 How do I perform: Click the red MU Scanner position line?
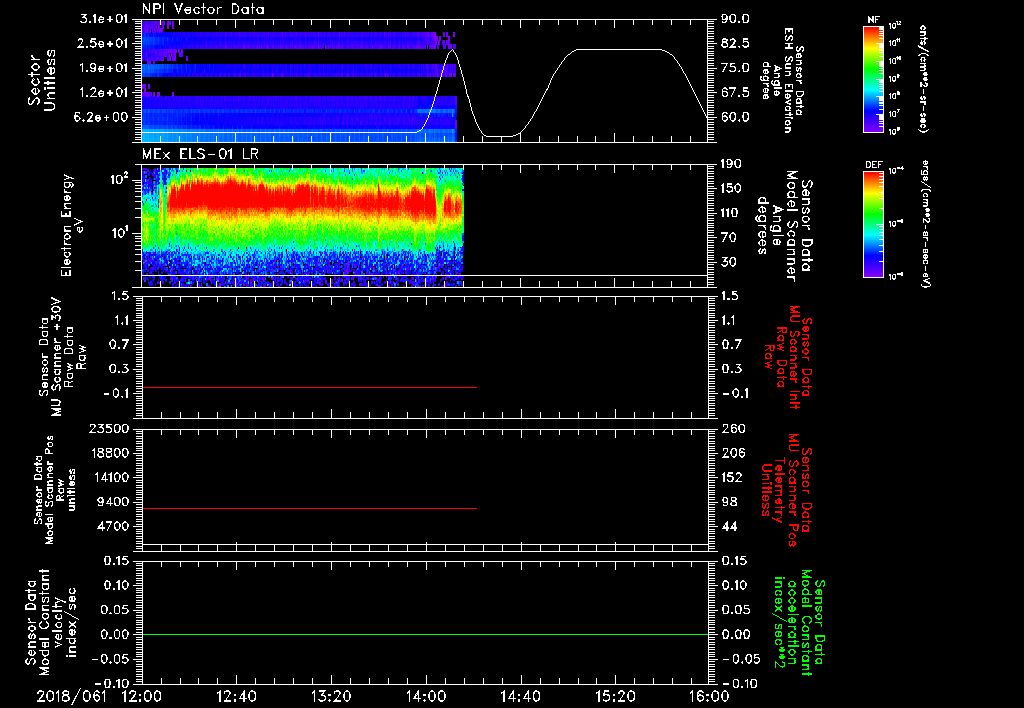pos(309,508)
